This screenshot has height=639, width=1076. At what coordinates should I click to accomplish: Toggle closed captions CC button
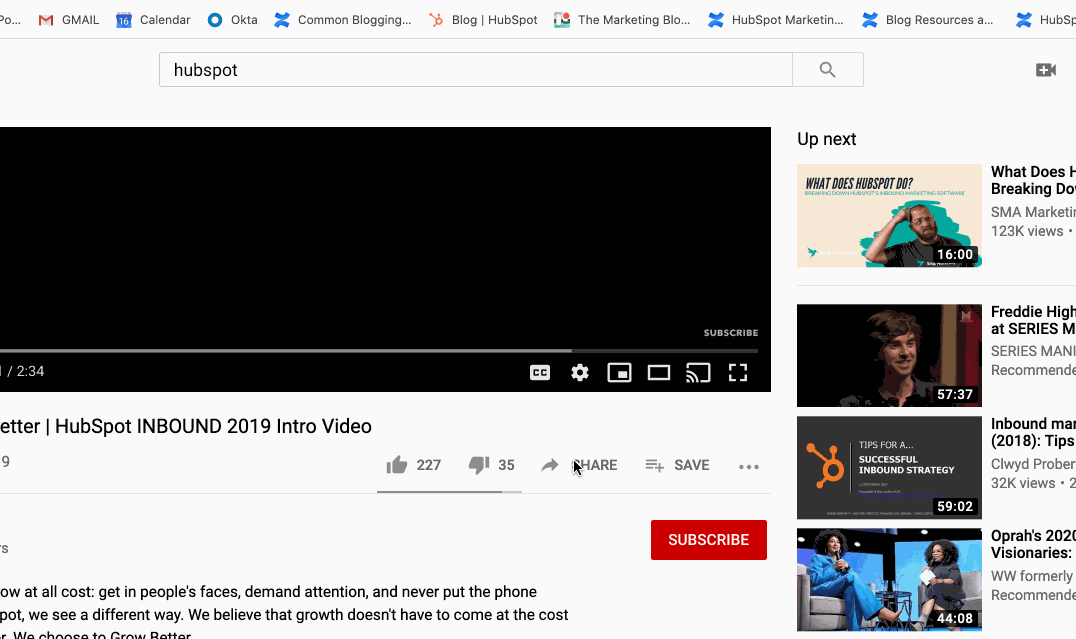coord(540,373)
